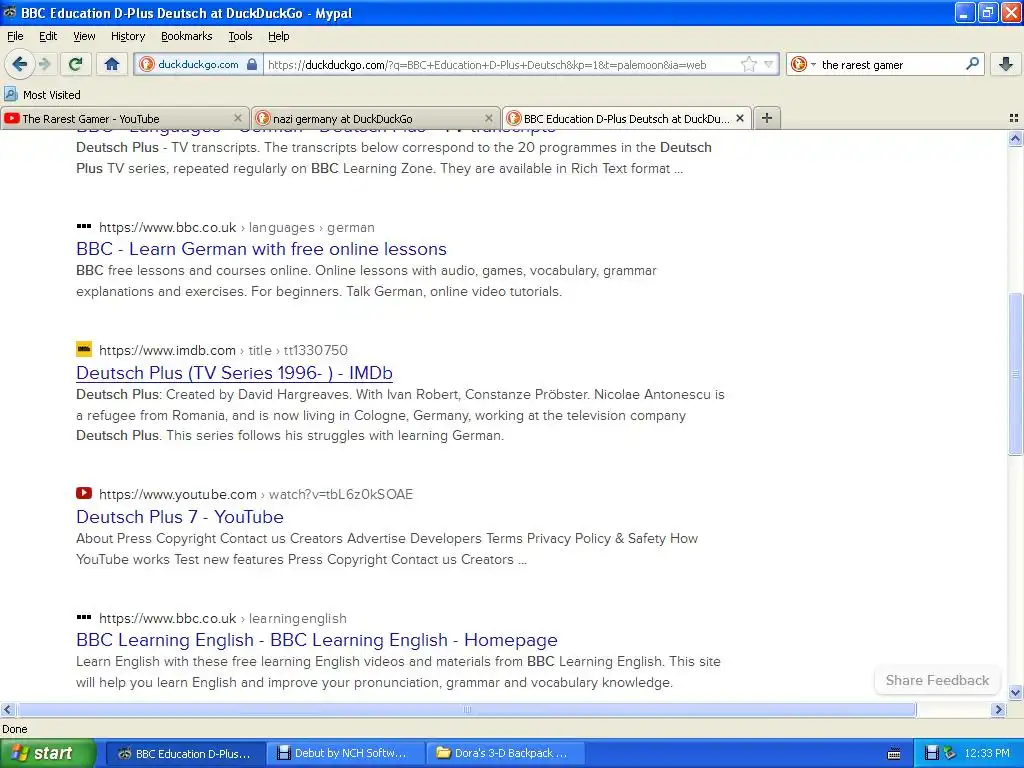Screen dimensions: 1024x768
Task: Open the Edit menu
Action: (x=48, y=36)
